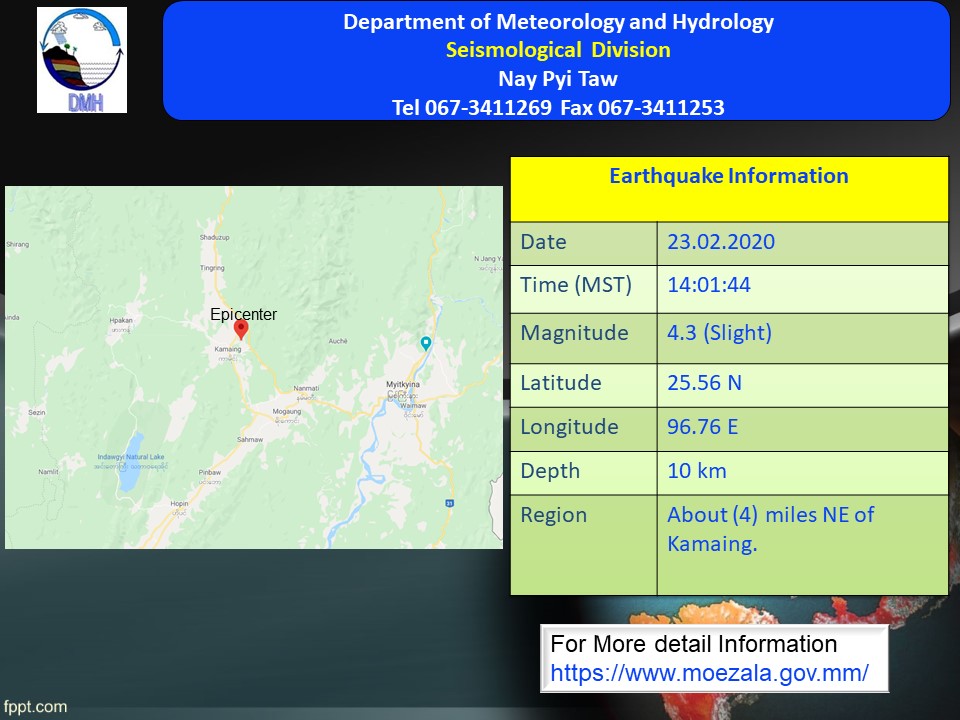The image size is (960, 720).
Task: Click the Date row label
Action: click(x=543, y=242)
